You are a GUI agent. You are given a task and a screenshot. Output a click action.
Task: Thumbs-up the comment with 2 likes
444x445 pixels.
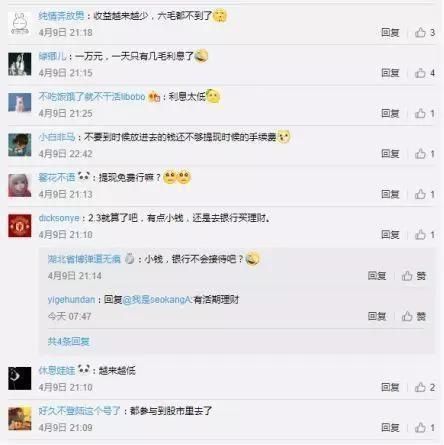425,387
